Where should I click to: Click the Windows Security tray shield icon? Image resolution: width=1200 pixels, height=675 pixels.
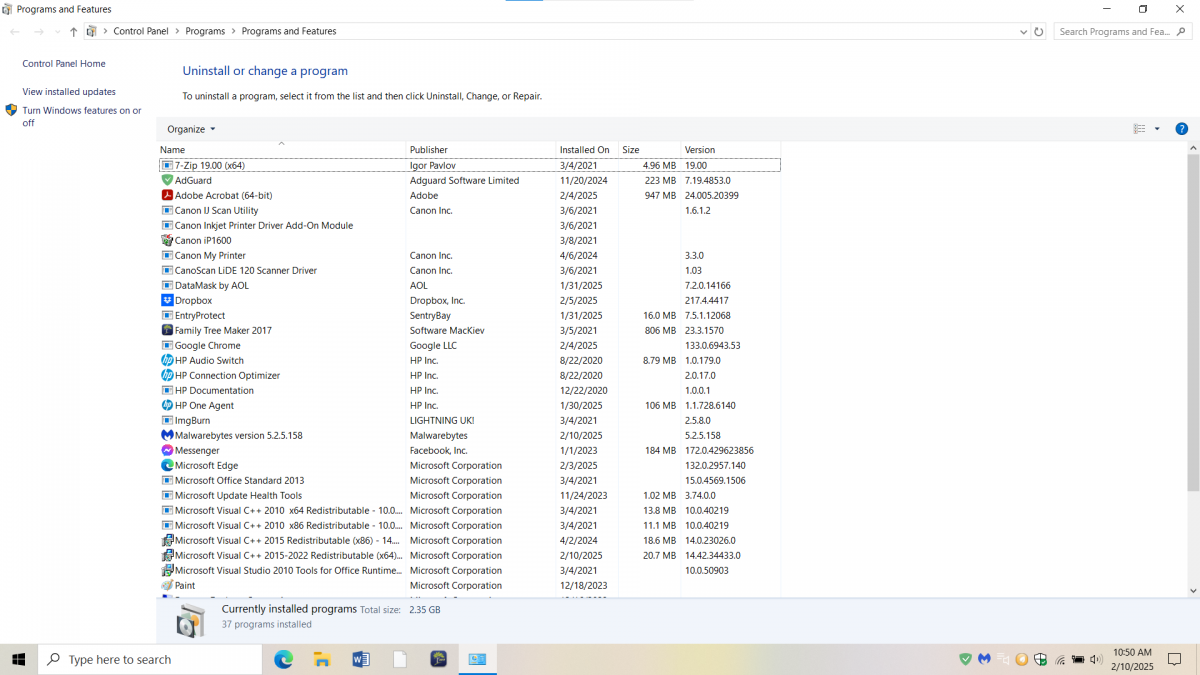pyautogui.click(x=1040, y=659)
